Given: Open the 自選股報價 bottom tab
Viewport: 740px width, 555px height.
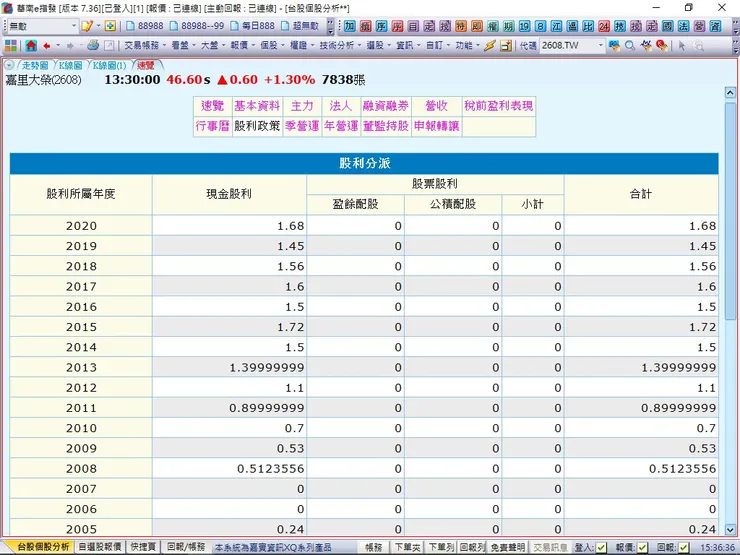Looking at the screenshot, I should coord(100,547).
